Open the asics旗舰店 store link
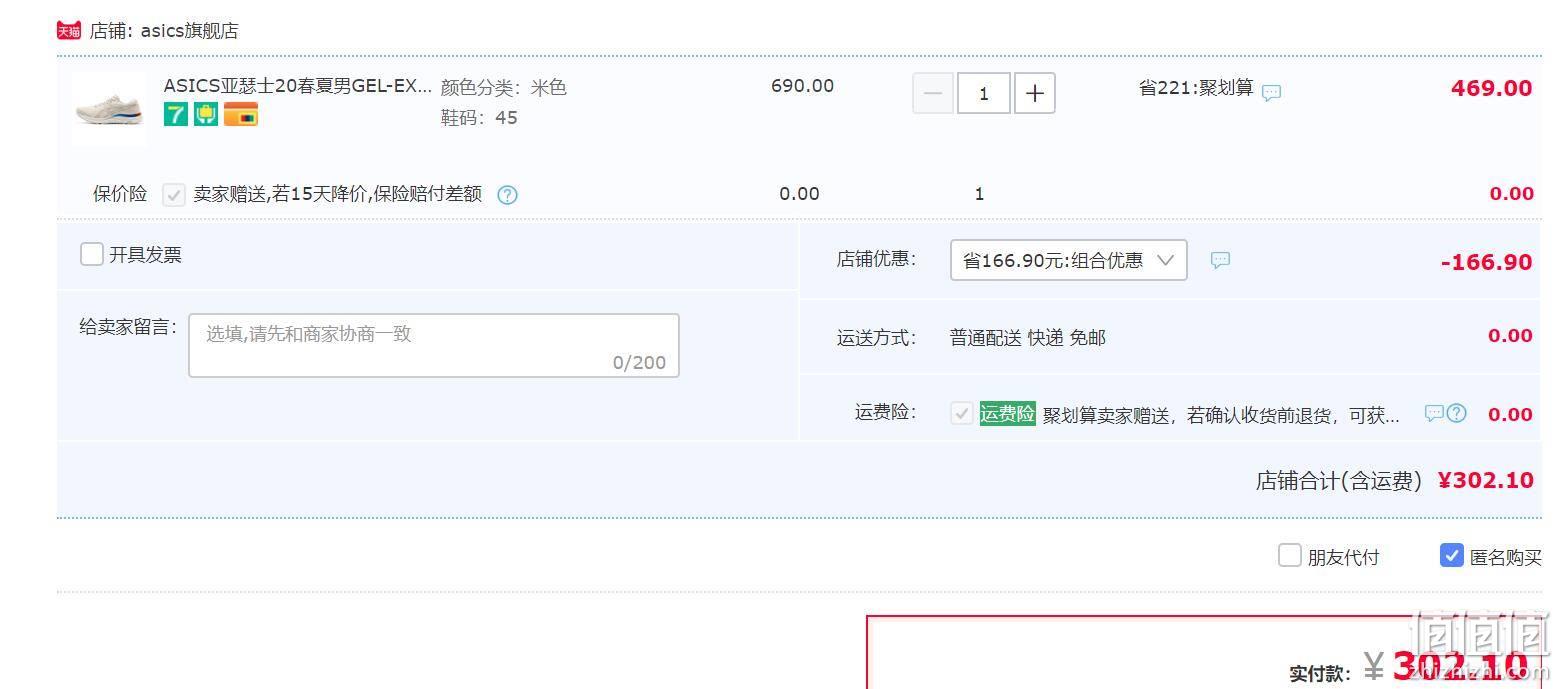This screenshot has height=689, width=1559. click(189, 31)
